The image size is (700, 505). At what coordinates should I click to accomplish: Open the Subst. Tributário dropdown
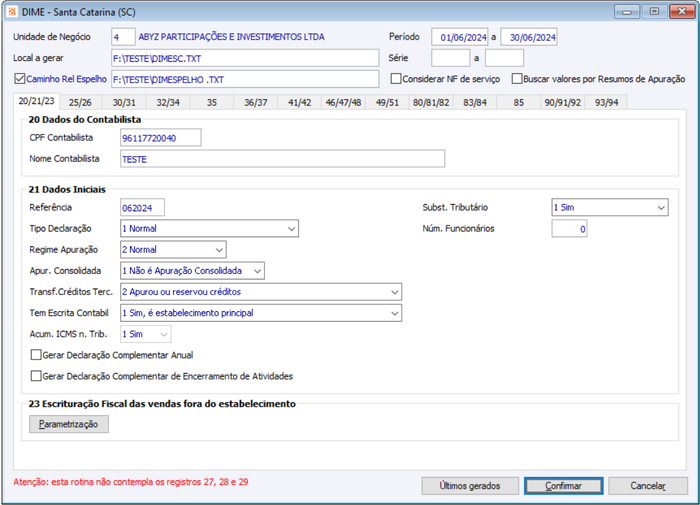point(610,208)
